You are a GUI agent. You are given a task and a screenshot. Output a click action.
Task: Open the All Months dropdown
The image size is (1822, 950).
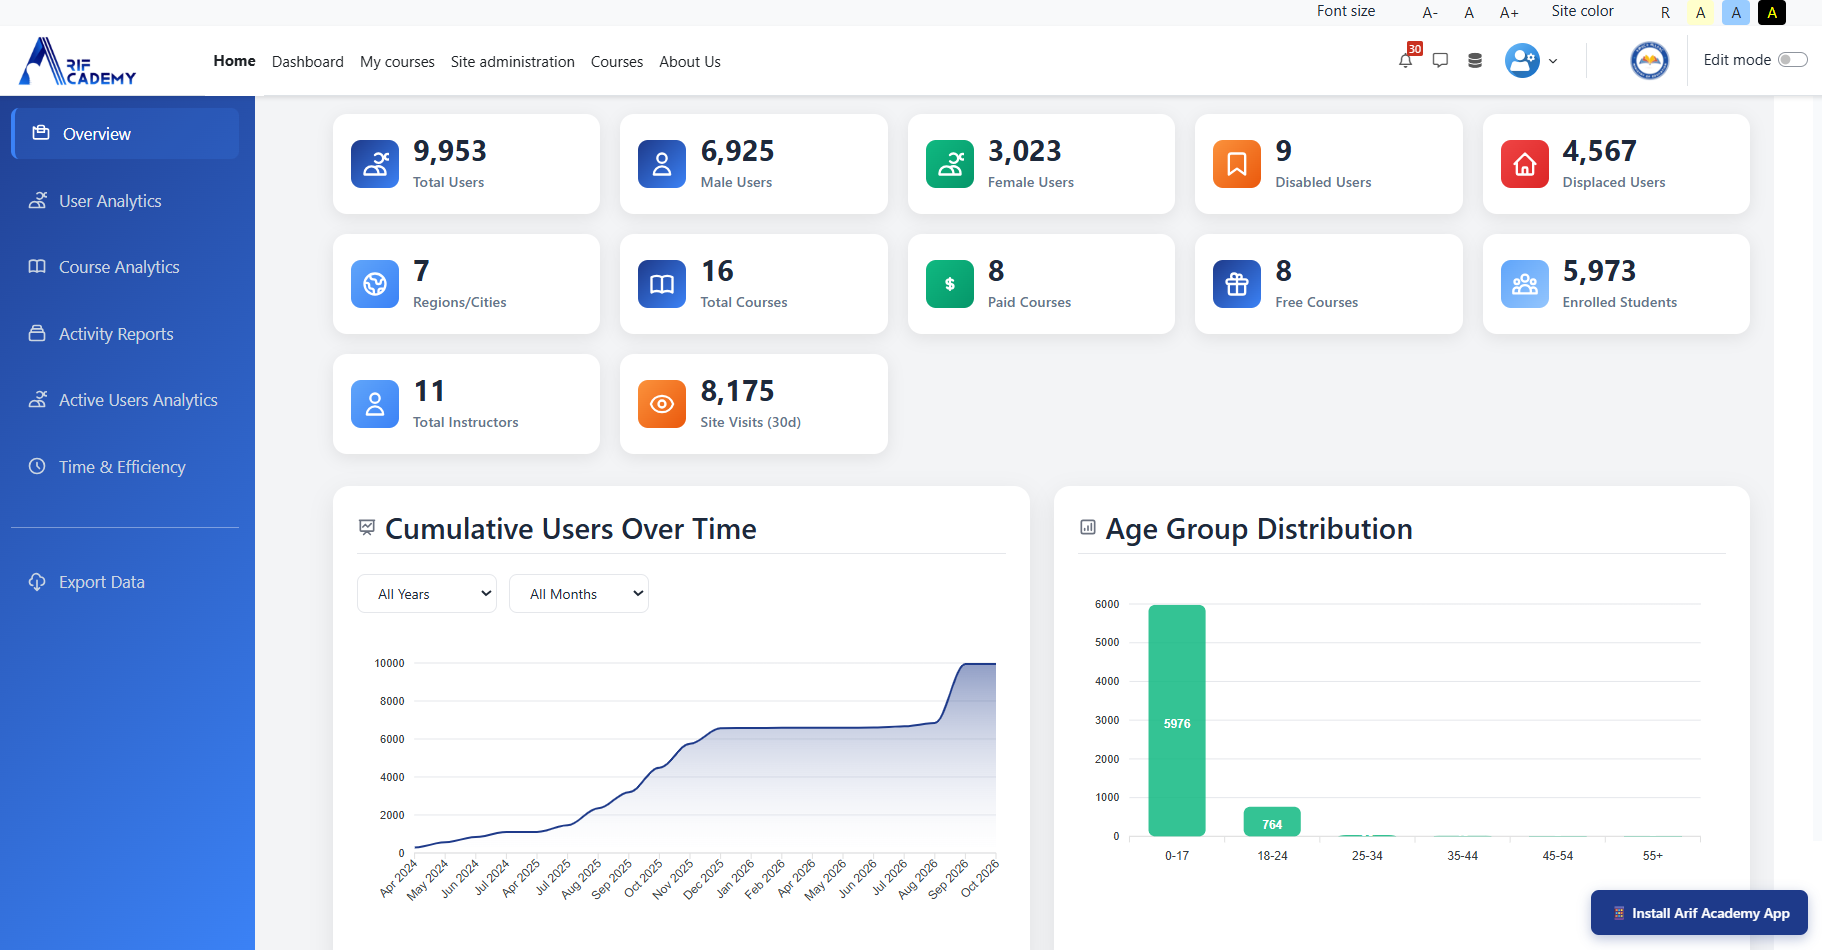click(579, 594)
